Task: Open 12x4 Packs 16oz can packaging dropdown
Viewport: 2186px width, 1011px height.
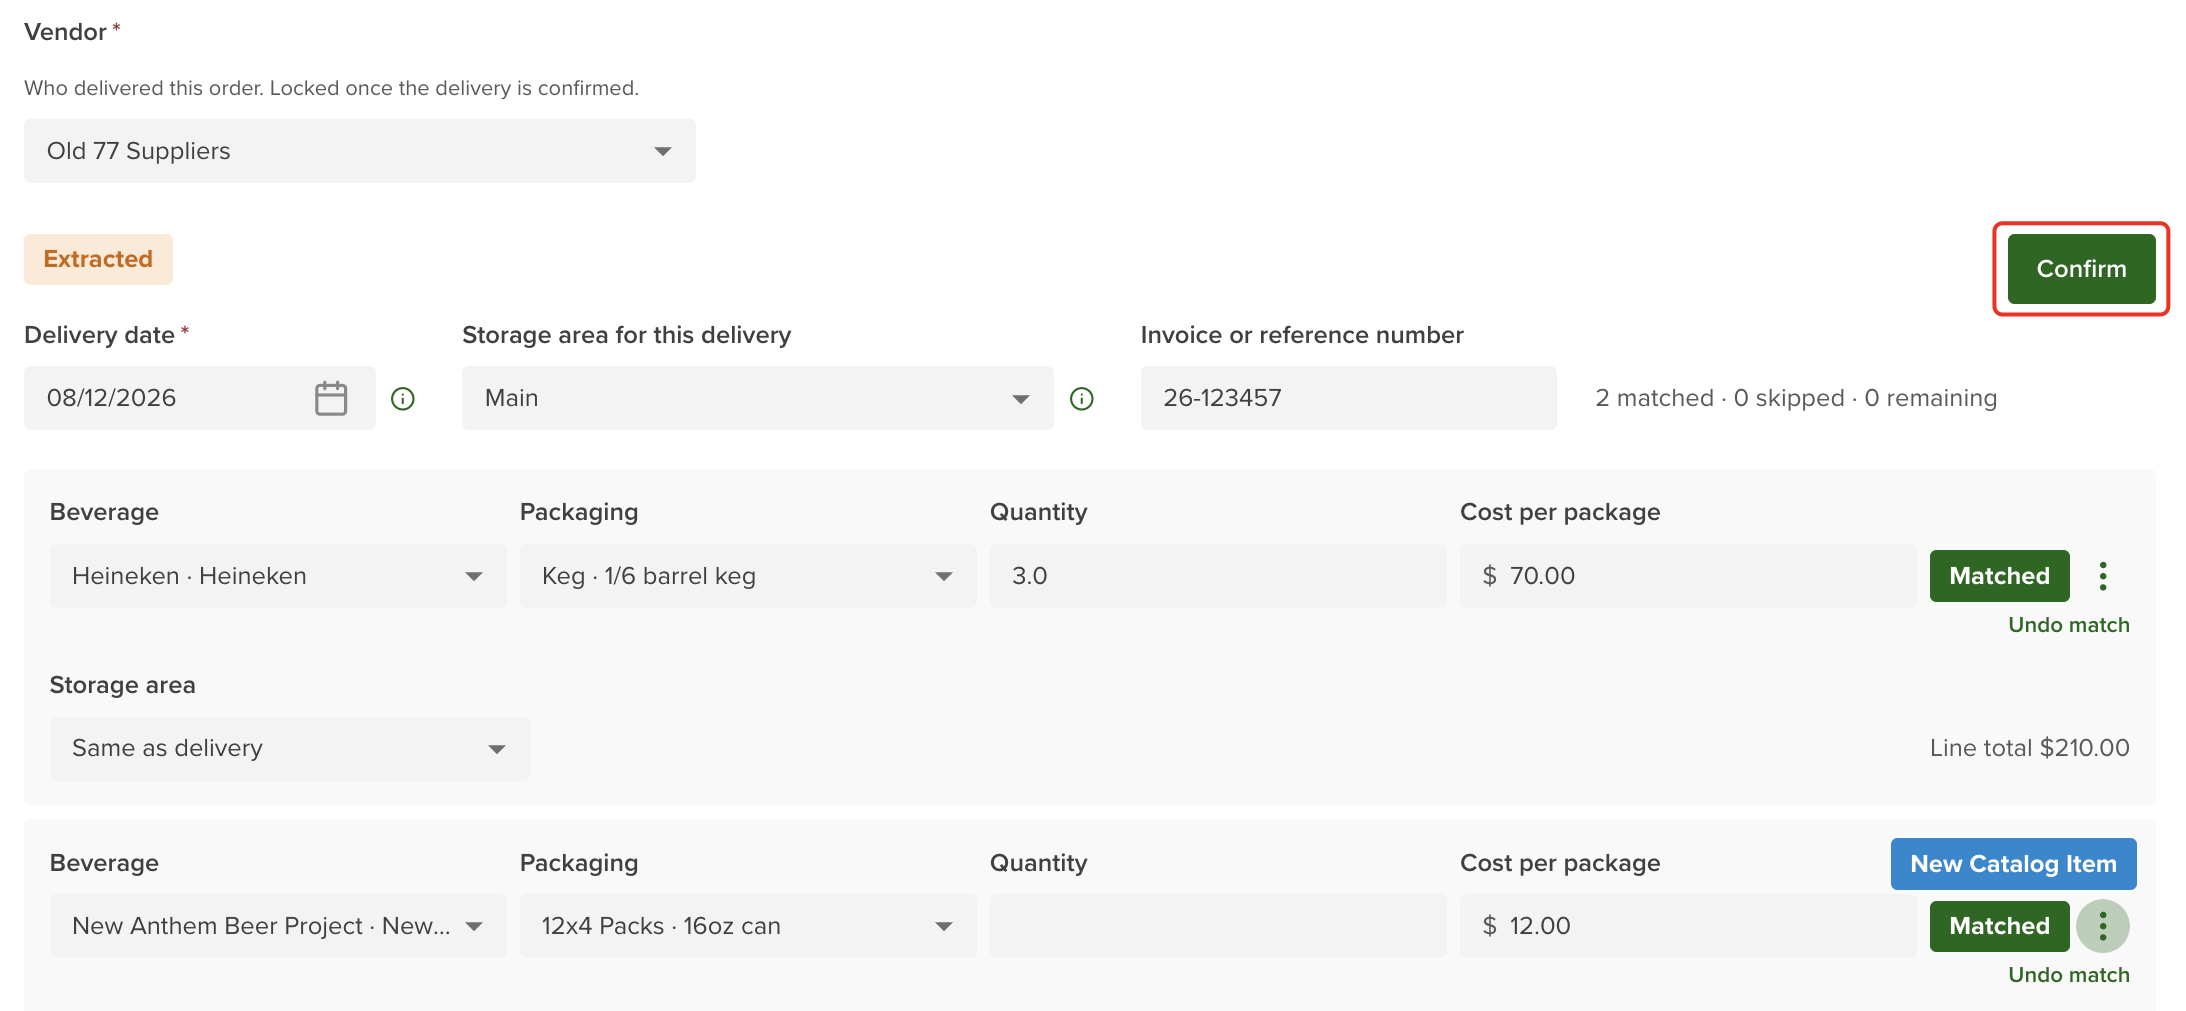Action: click(x=748, y=926)
